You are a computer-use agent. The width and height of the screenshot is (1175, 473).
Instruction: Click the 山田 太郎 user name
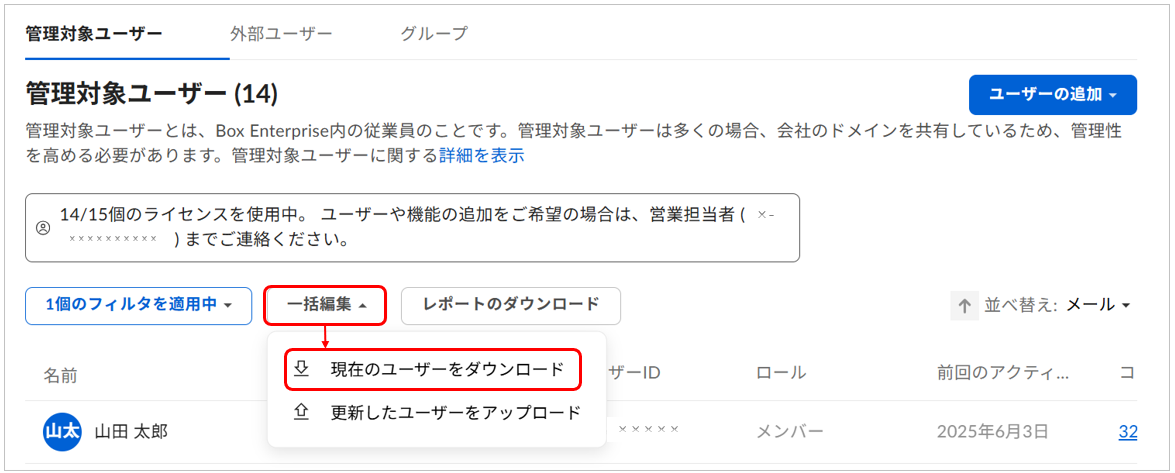[131, 432]
